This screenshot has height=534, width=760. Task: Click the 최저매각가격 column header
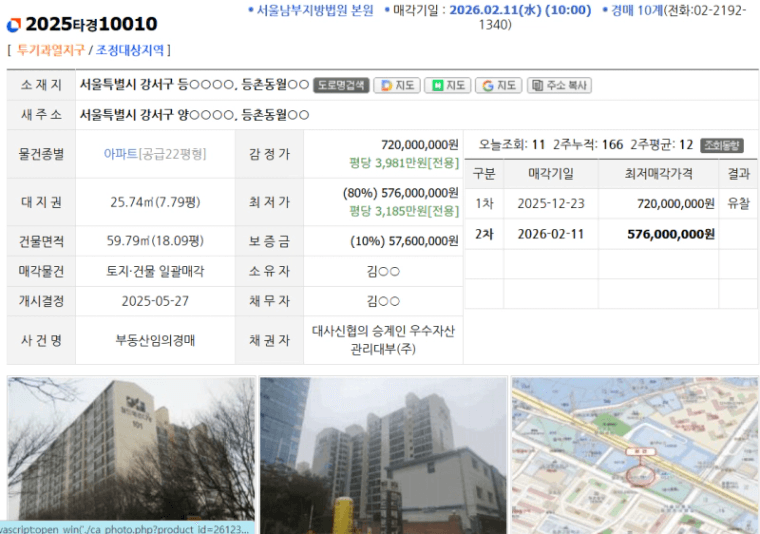pyautogui.click(x=659, y=174)
